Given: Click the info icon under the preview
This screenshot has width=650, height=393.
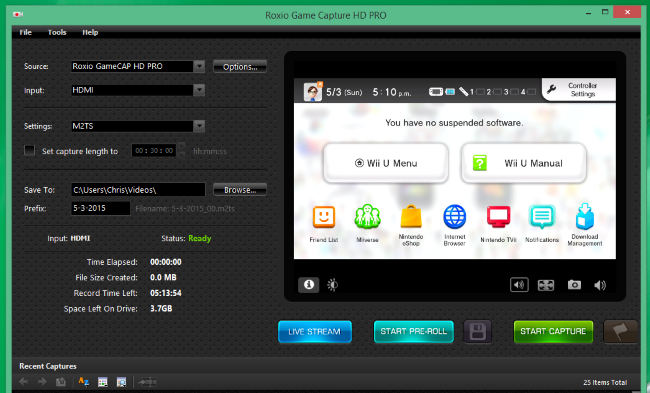Looking at the screenshot, I should tap(308, 285).
